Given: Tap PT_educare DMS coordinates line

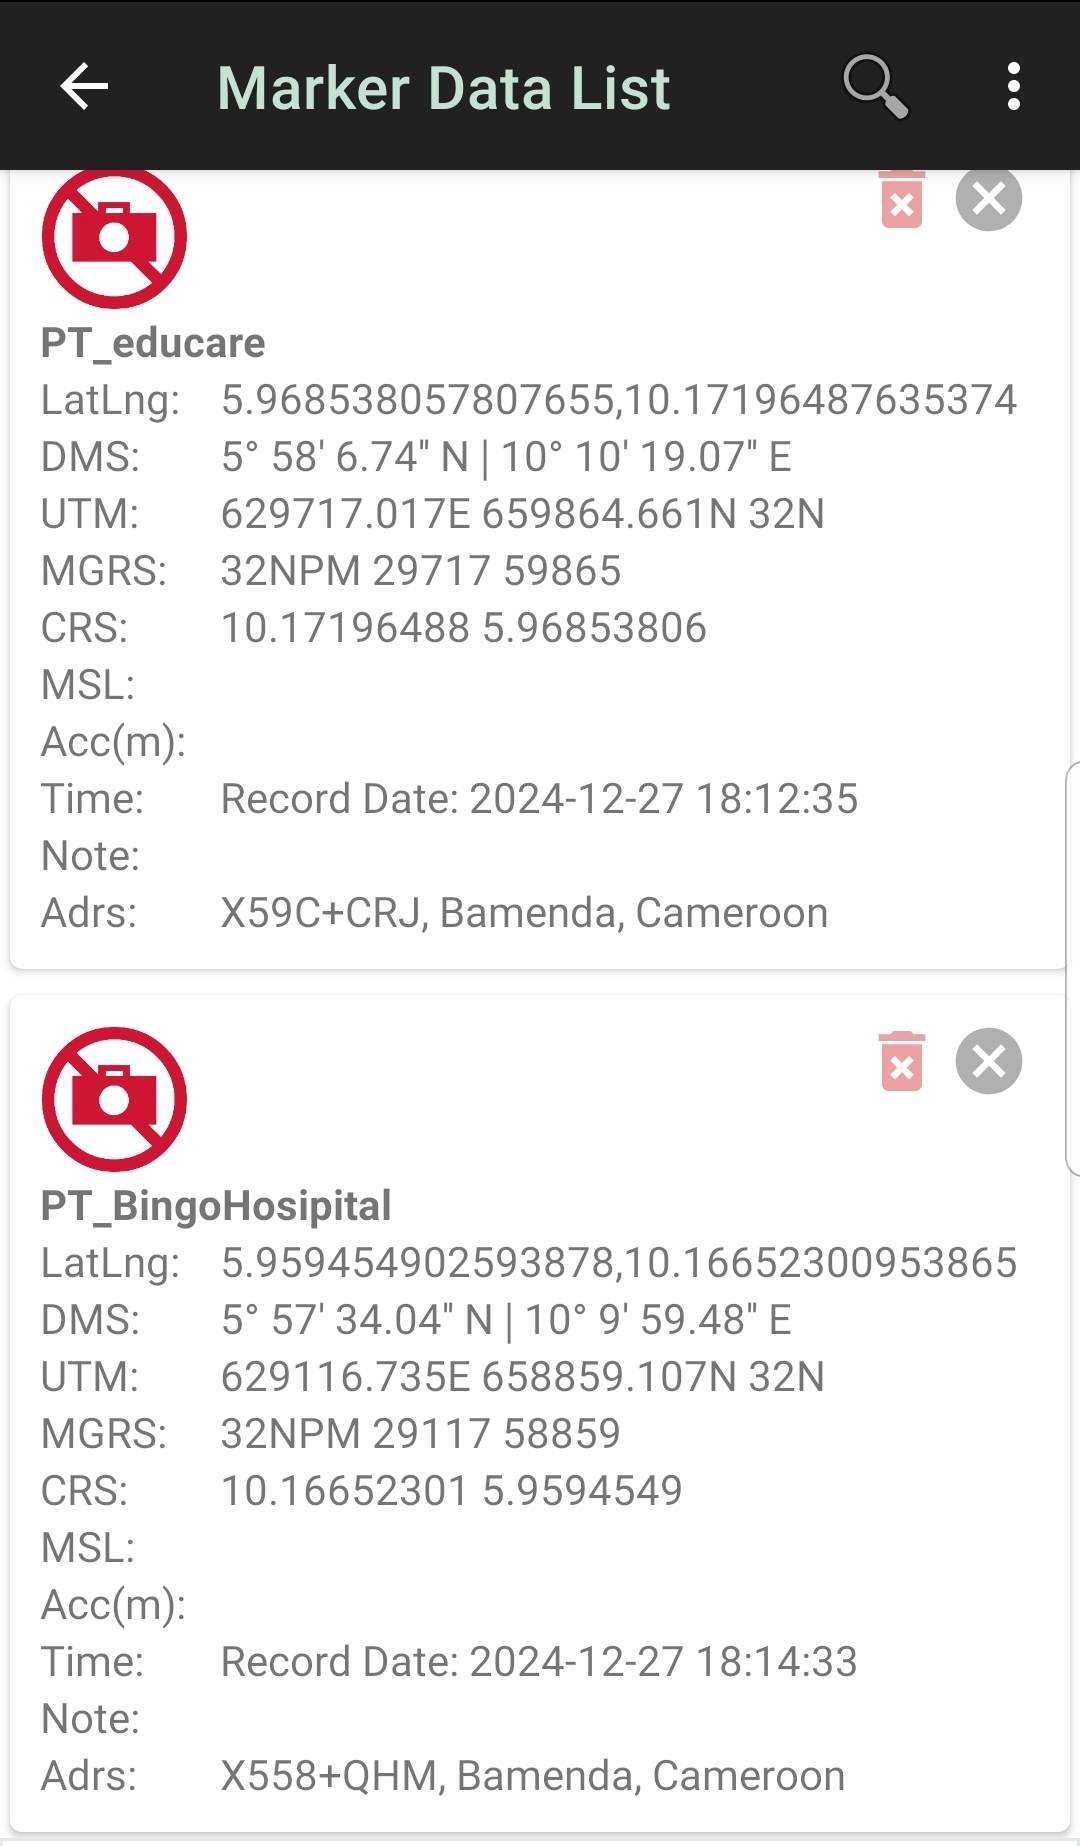Looking at the screenshot, I should (506, 457).
